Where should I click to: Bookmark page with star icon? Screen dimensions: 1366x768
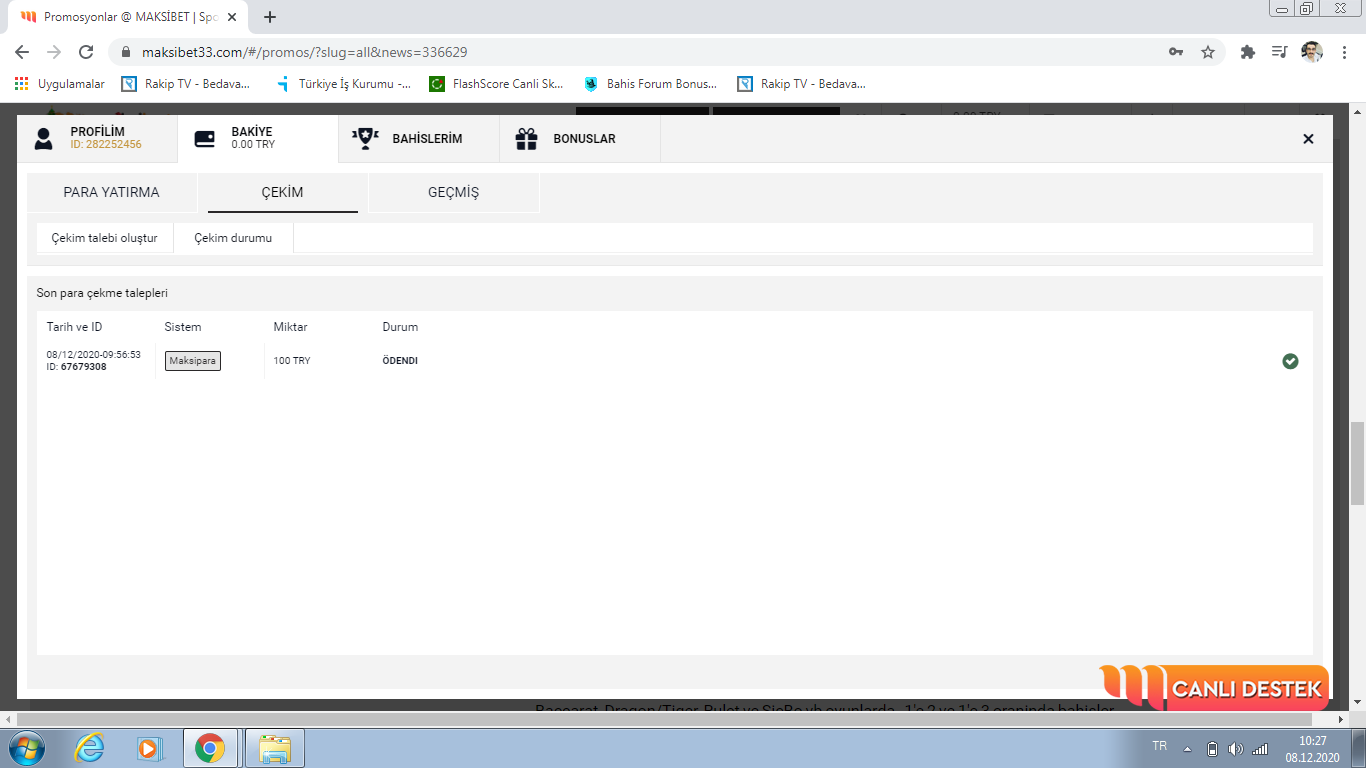[x=1208, y=52]
